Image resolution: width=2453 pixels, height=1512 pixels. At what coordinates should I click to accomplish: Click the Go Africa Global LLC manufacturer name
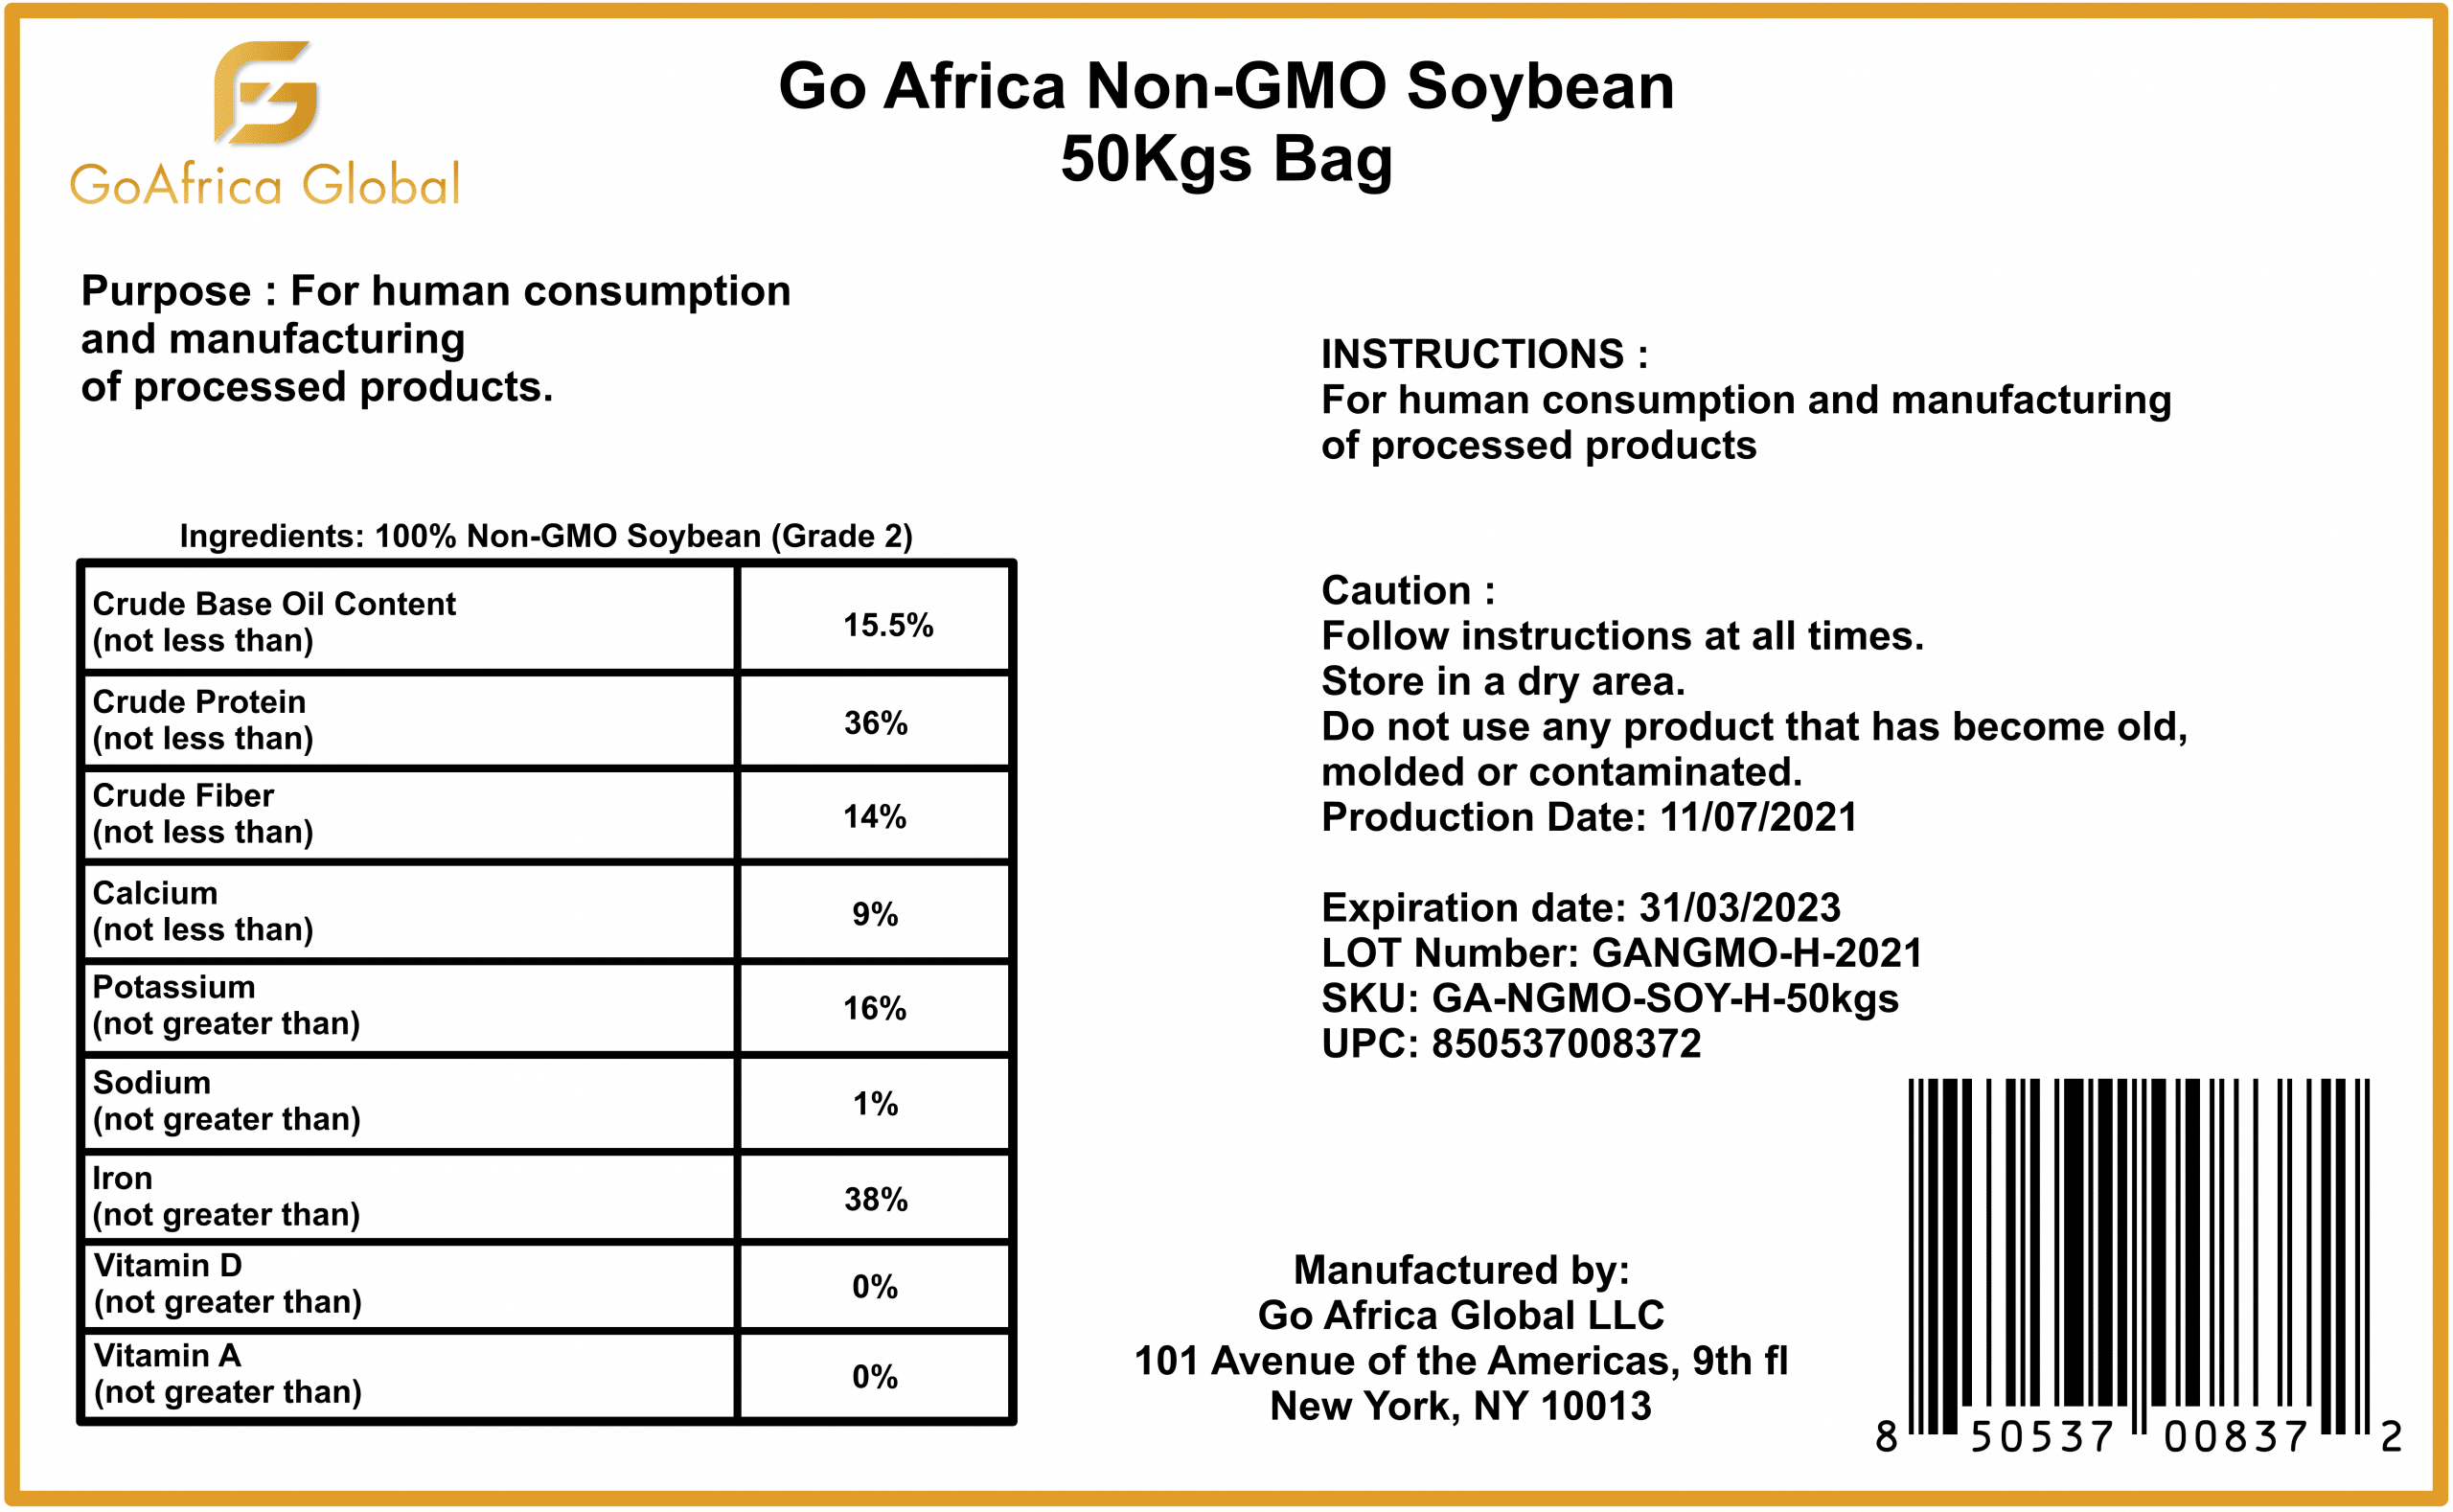tap(1460, 1315)
